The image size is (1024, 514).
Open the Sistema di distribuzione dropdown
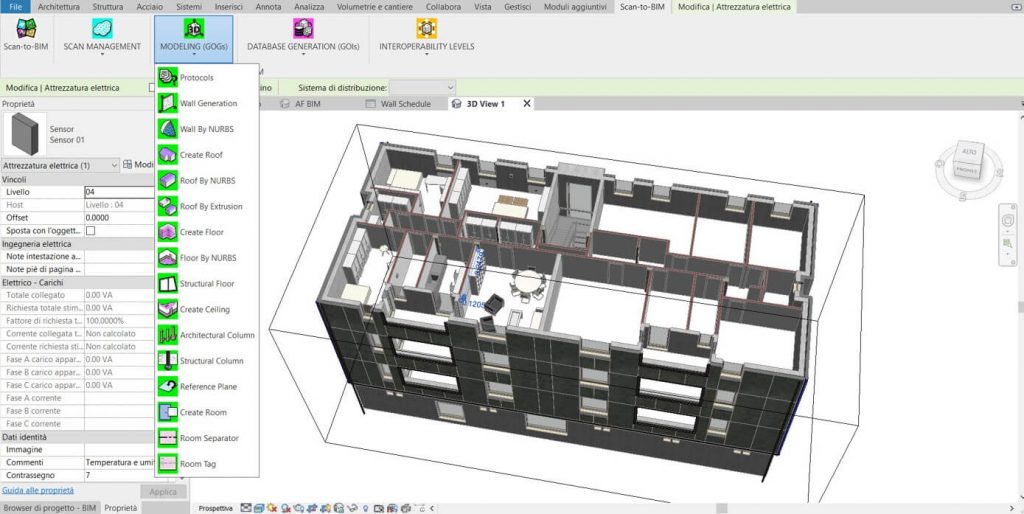421,88
